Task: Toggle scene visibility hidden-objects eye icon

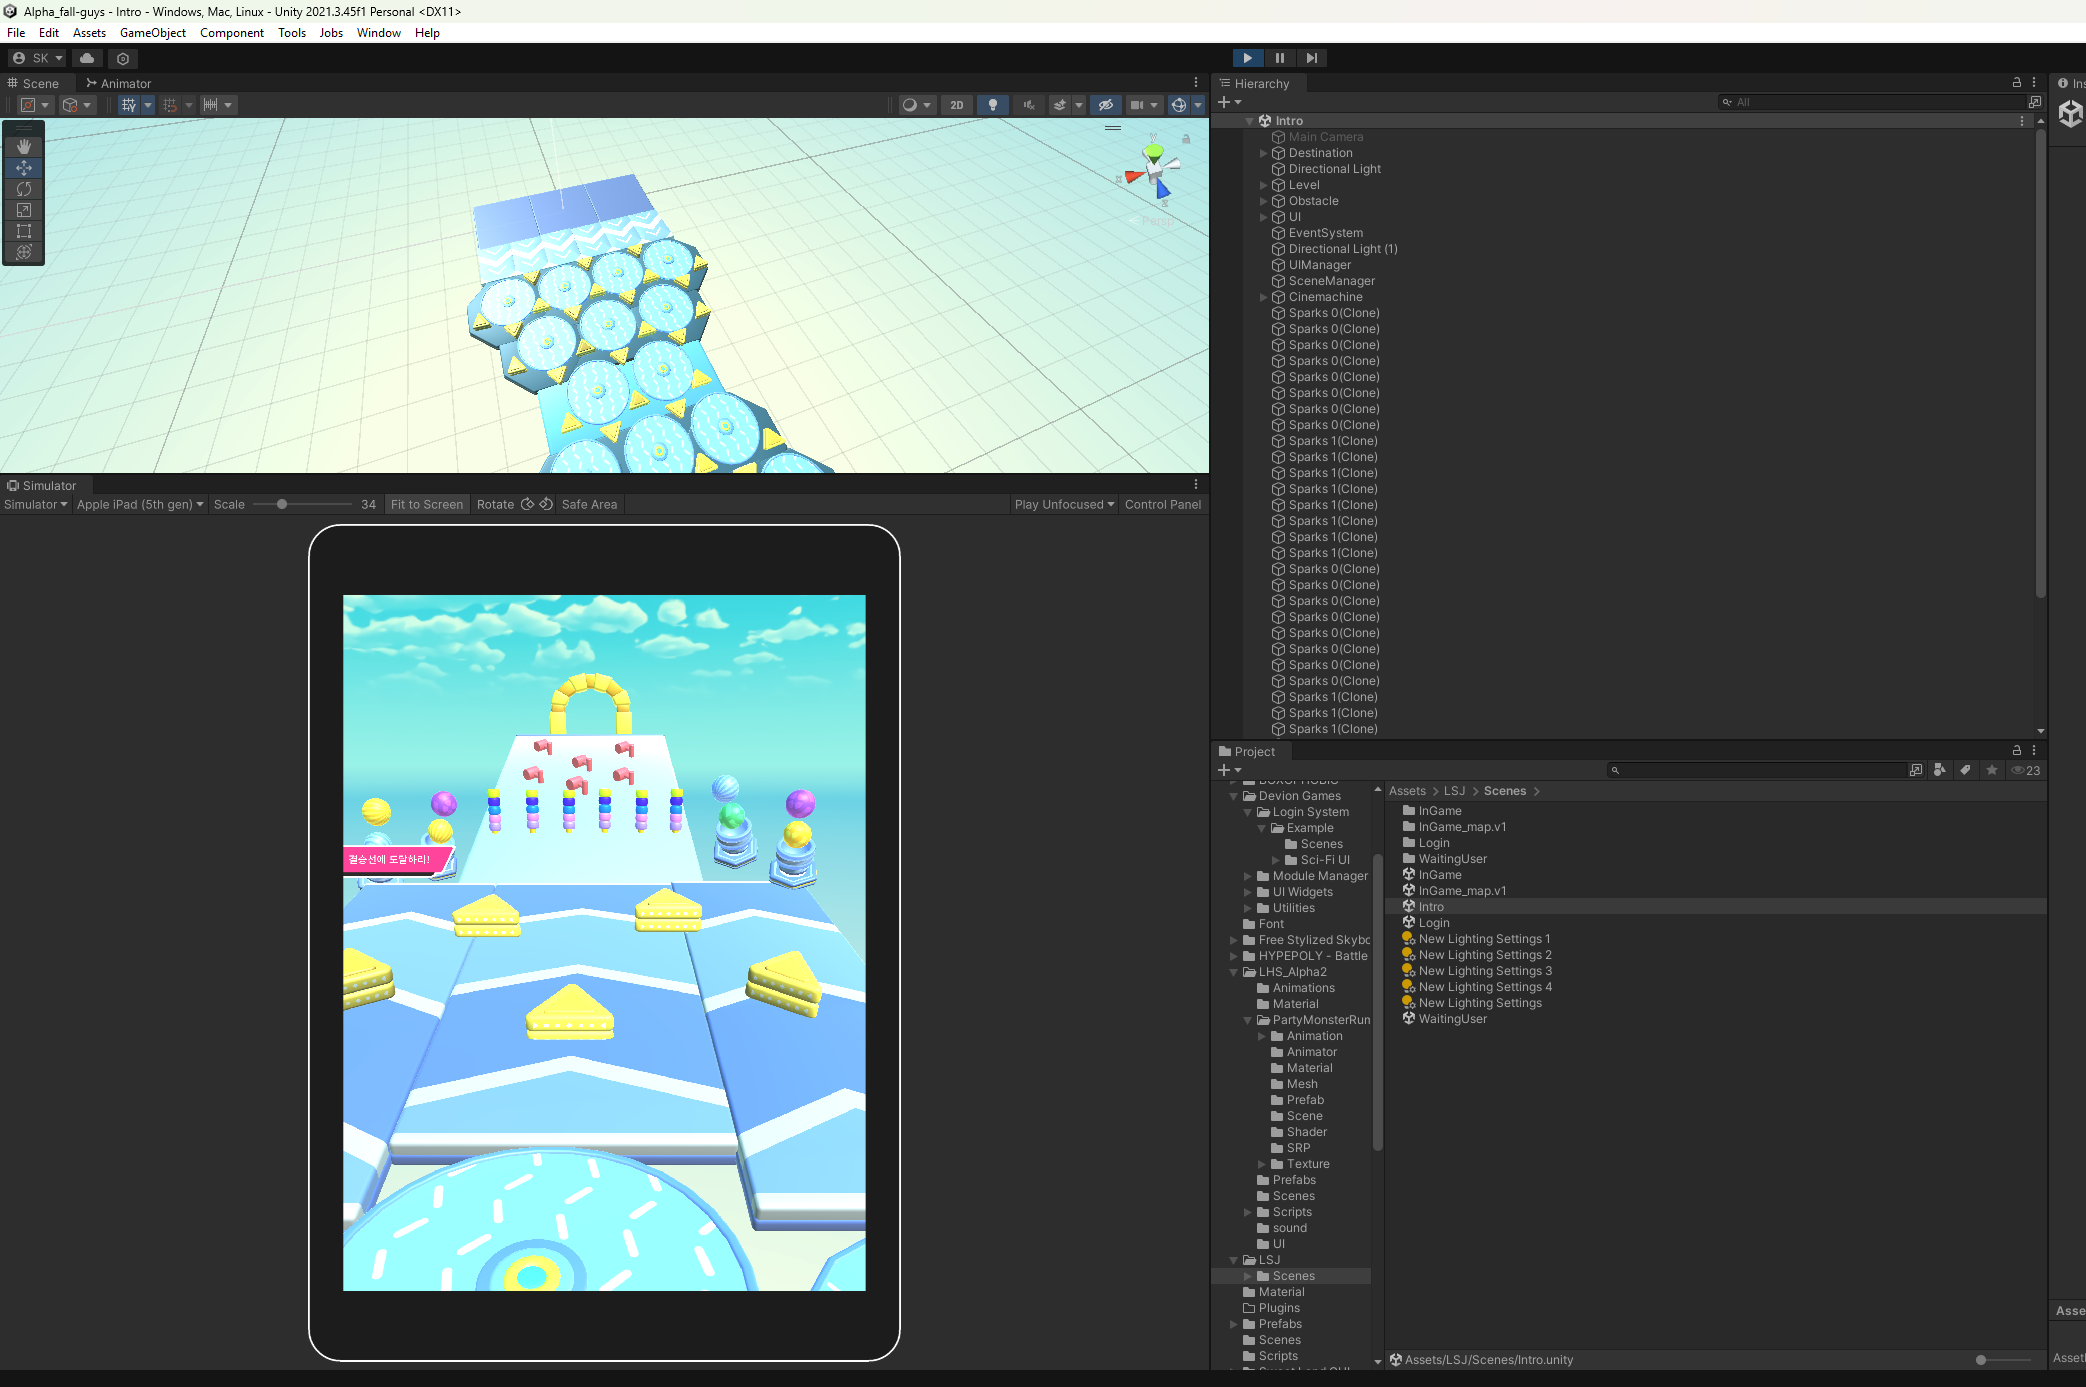Action: click(x=1105, y=105)
